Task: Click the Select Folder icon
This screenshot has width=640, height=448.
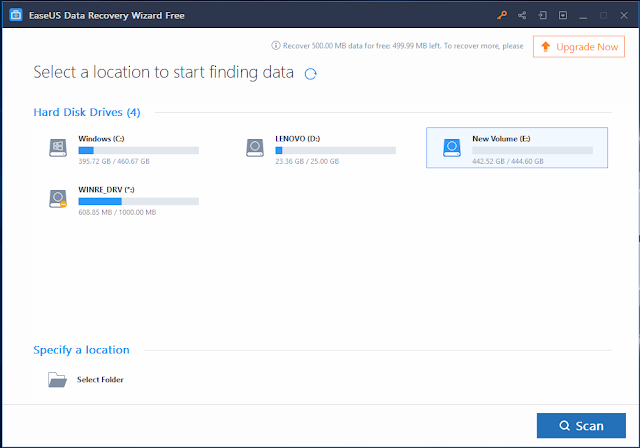Action: coord(57,379)
